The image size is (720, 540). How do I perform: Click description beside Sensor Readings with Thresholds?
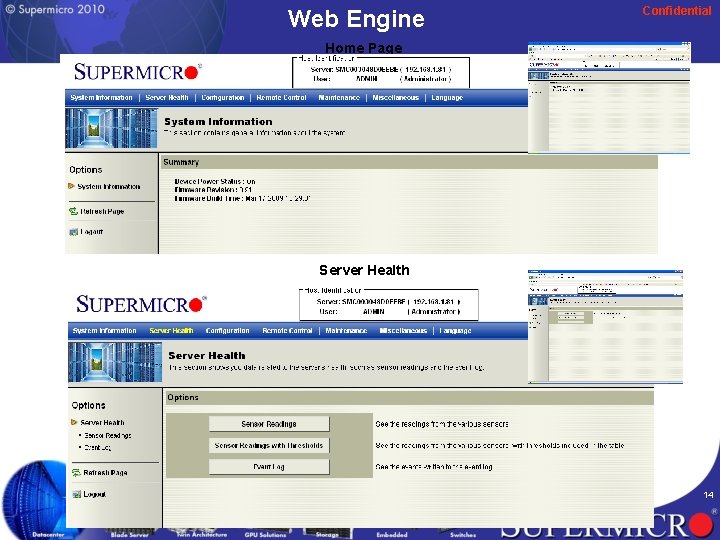(x=500, y=445)
